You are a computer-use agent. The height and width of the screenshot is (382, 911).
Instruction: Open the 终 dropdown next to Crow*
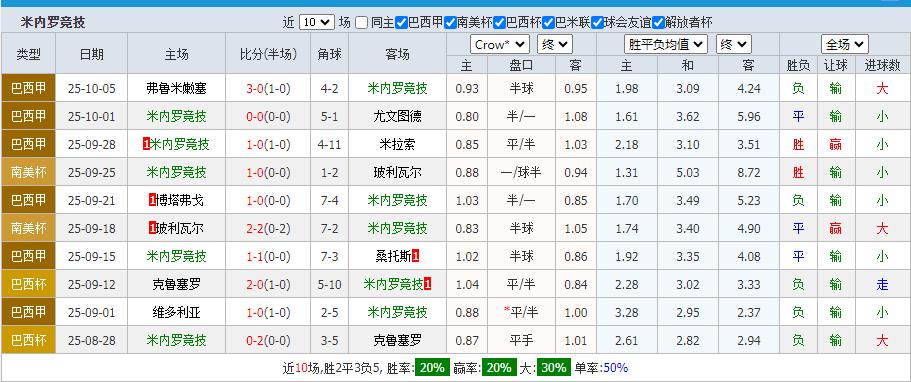(x=555, y=44)
